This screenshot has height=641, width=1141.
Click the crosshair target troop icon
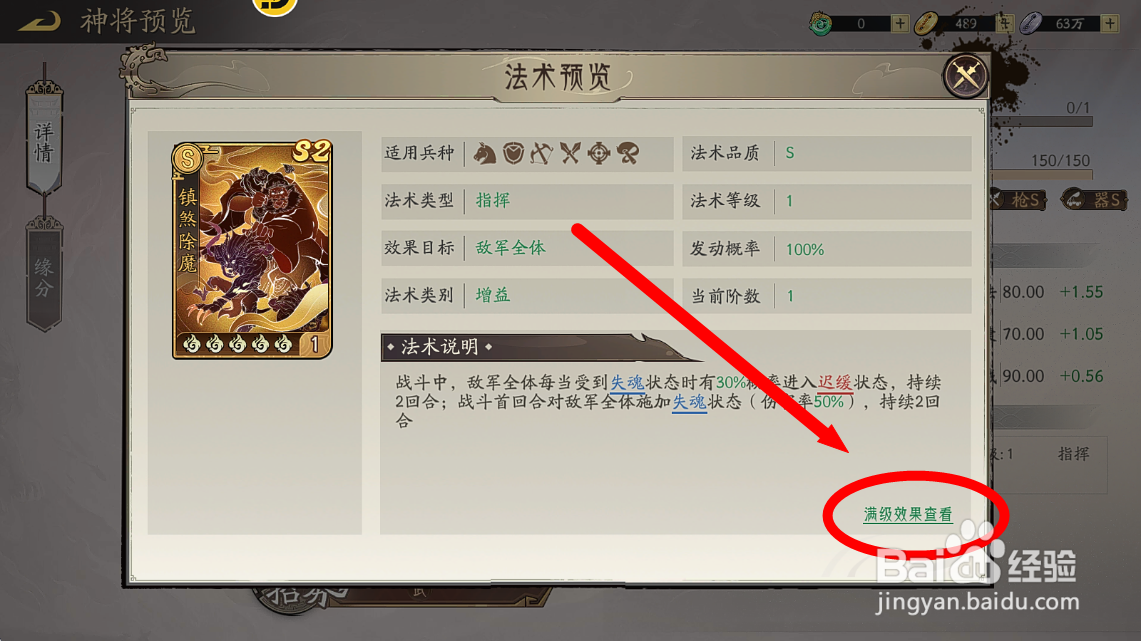point(599,154)
